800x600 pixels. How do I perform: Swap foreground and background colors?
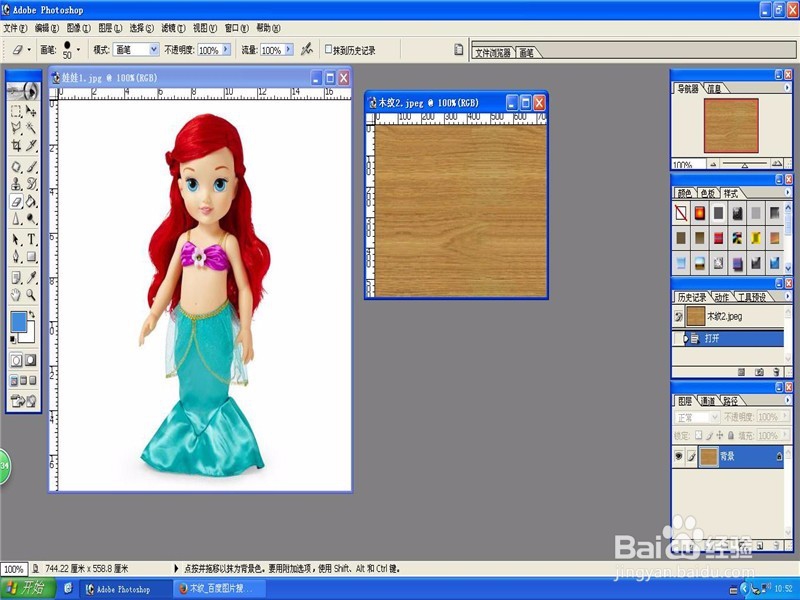point(32,314)
